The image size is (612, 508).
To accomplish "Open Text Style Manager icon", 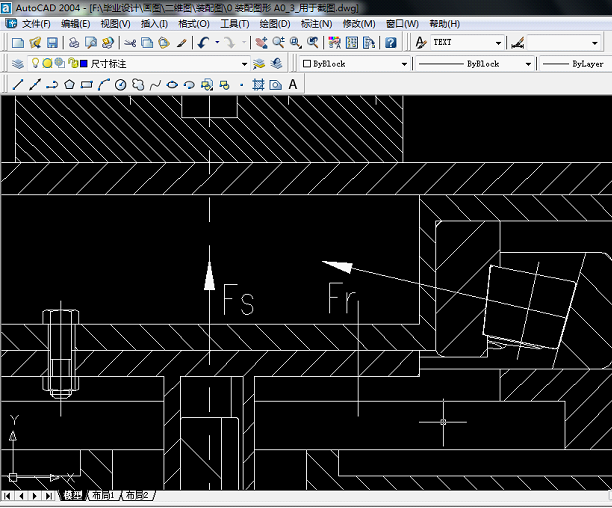I will [x=421, y=43].
